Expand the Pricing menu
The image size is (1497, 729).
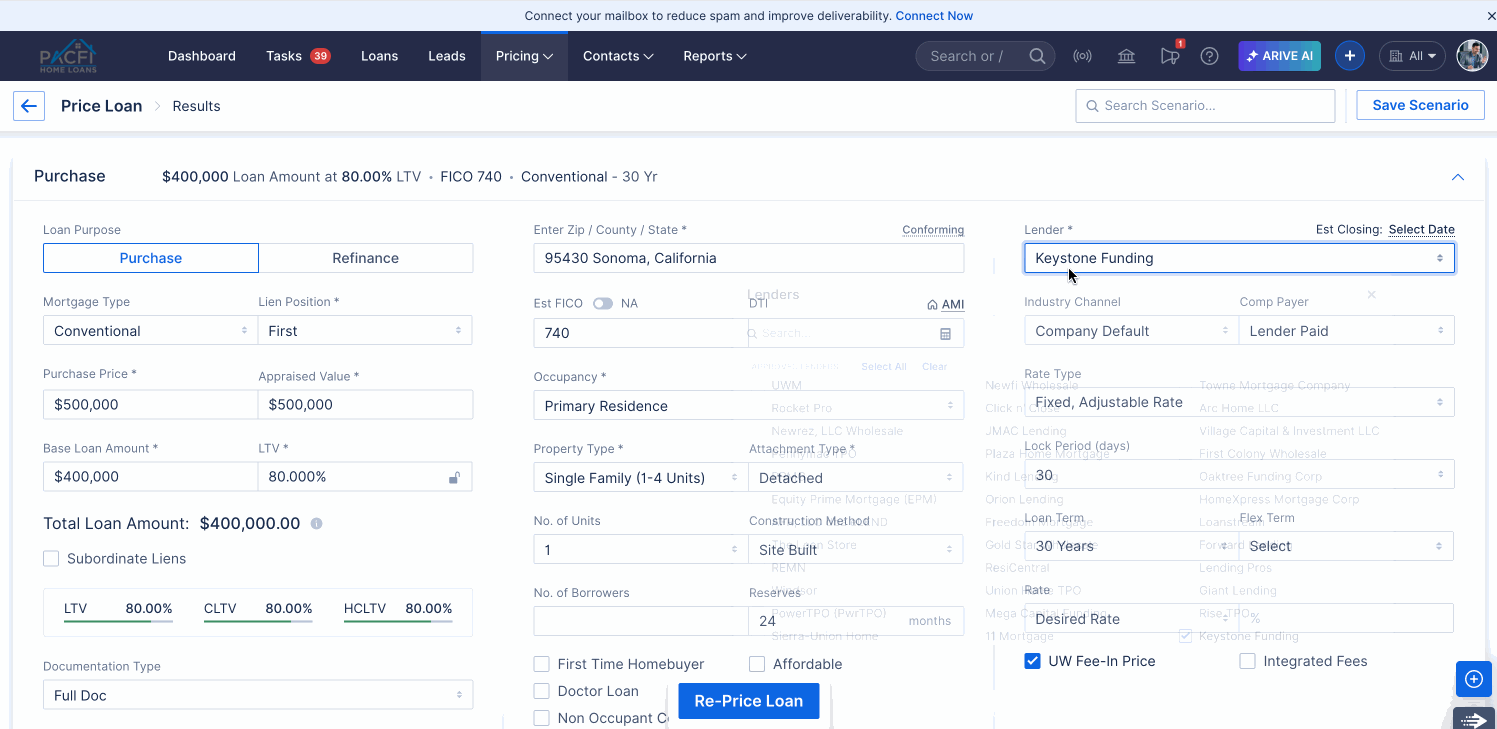pos(524,56)
